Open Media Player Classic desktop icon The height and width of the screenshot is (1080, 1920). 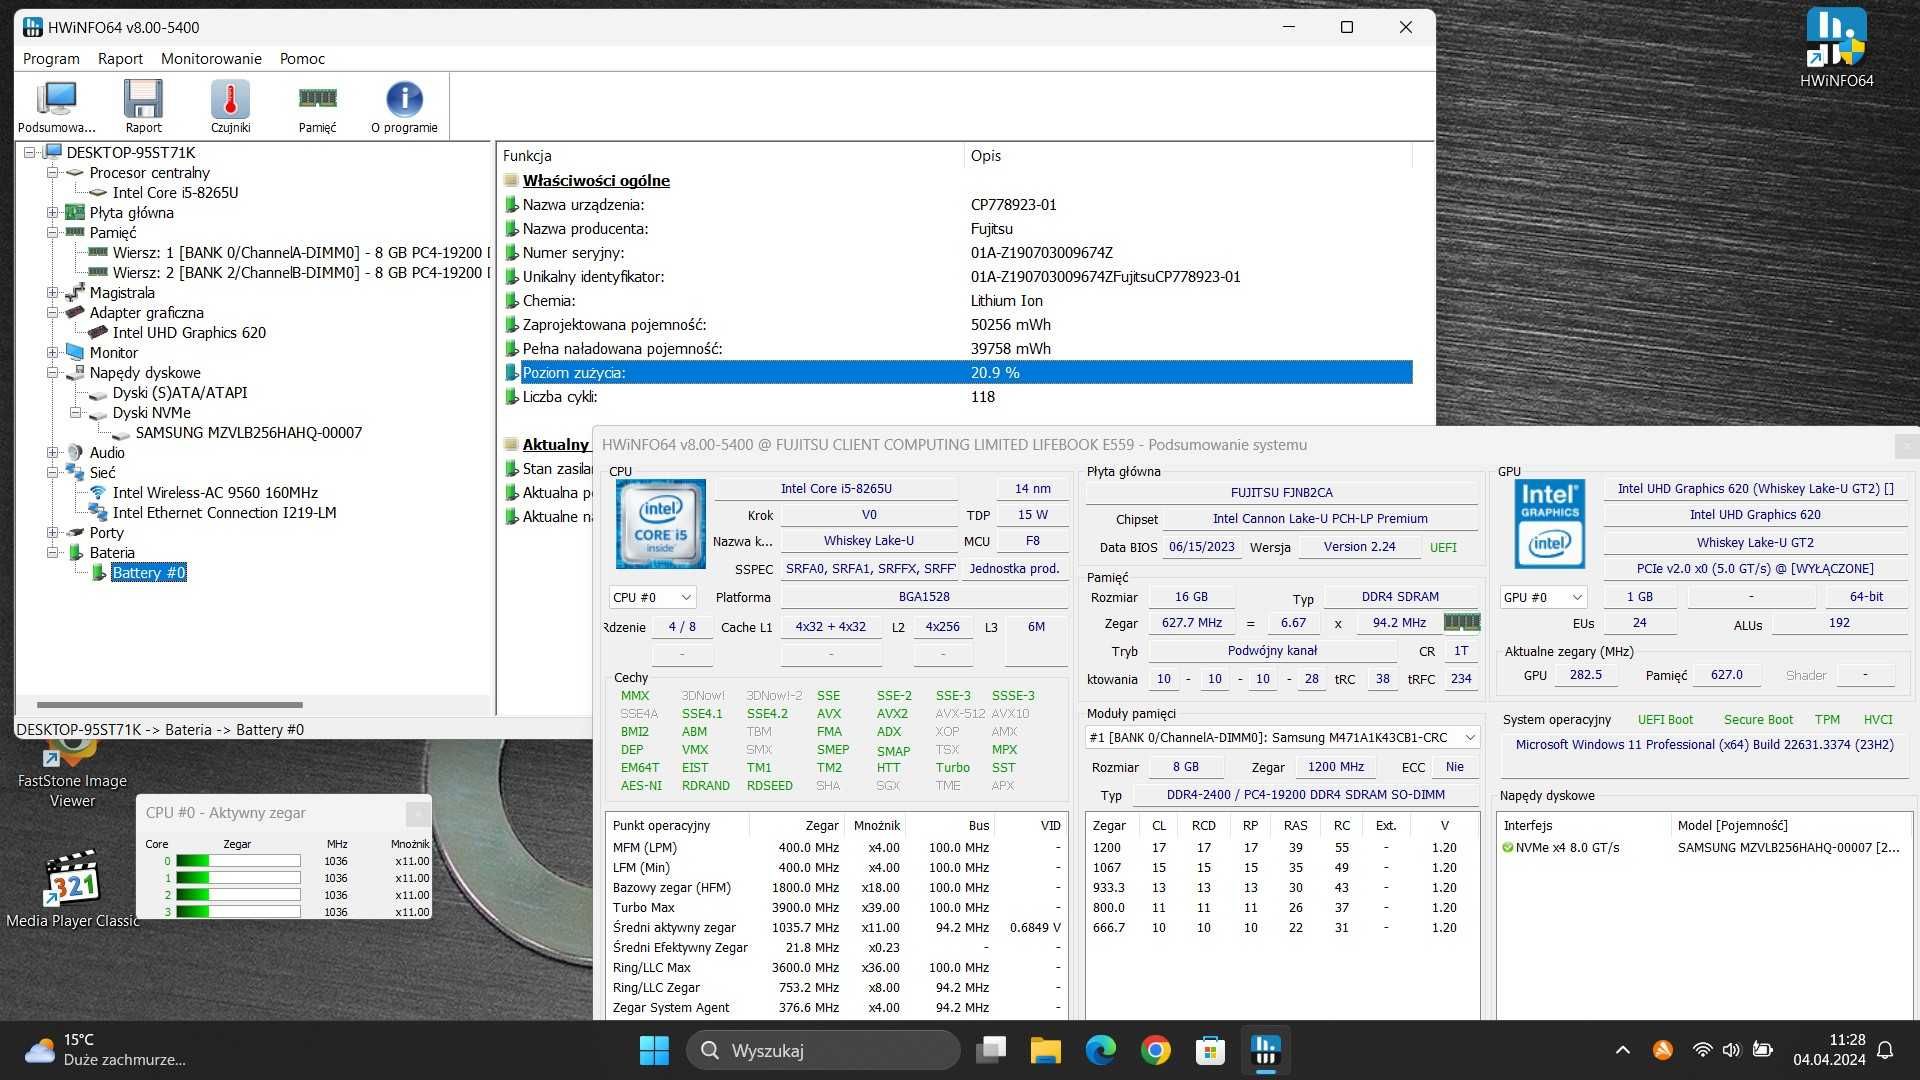pyautogui.click(x=72, y=890)
